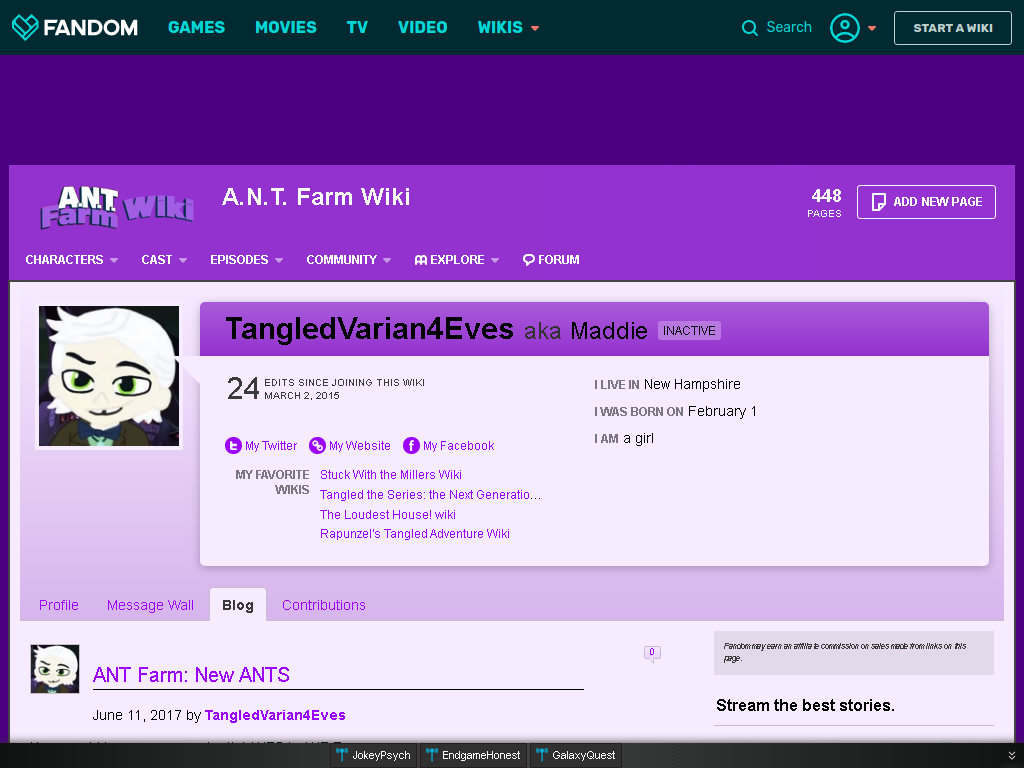Click the Add New Page button

926,202
